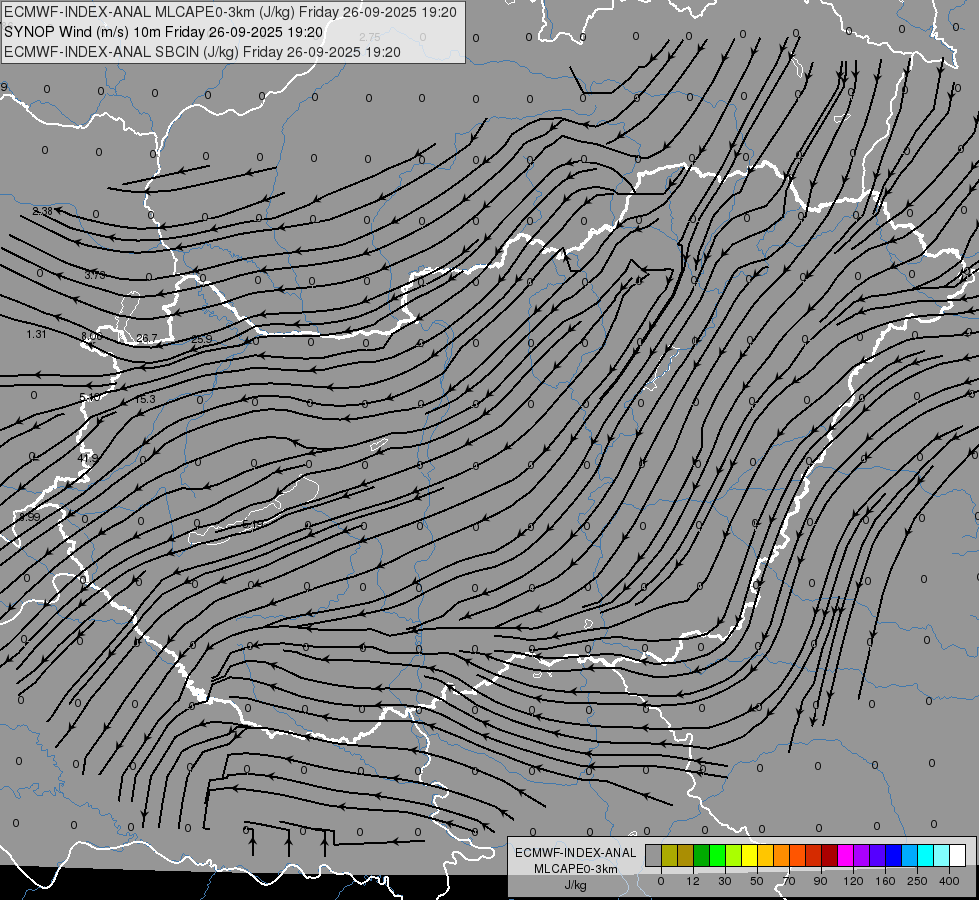This screenshot has height=900, width=979.
Task: Click the map value 5.13 on the lake
Action: pyautogui.click(x=253, y=524)
